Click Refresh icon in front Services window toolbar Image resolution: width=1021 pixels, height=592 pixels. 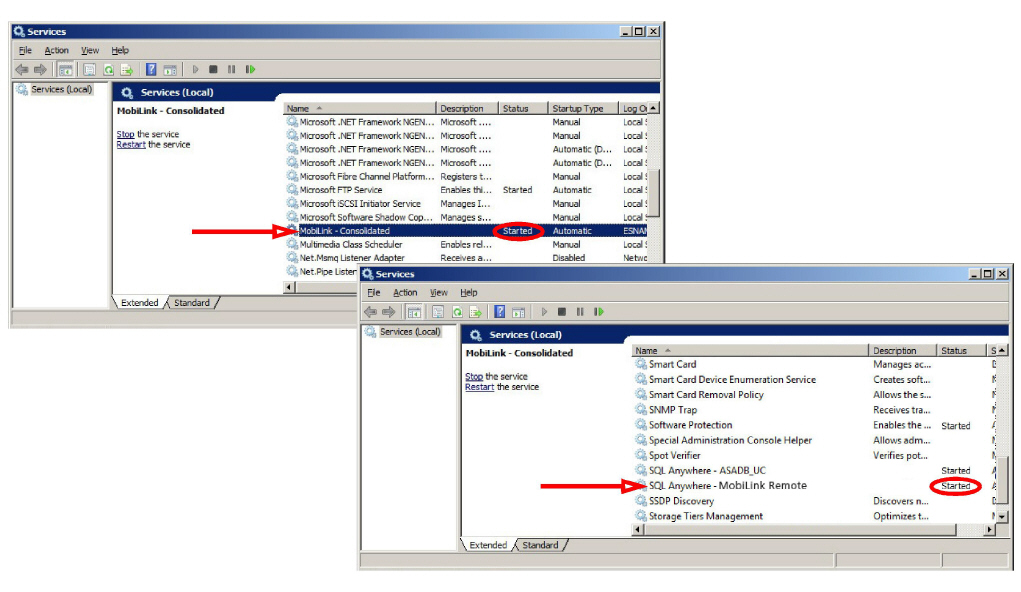[457, 312]
